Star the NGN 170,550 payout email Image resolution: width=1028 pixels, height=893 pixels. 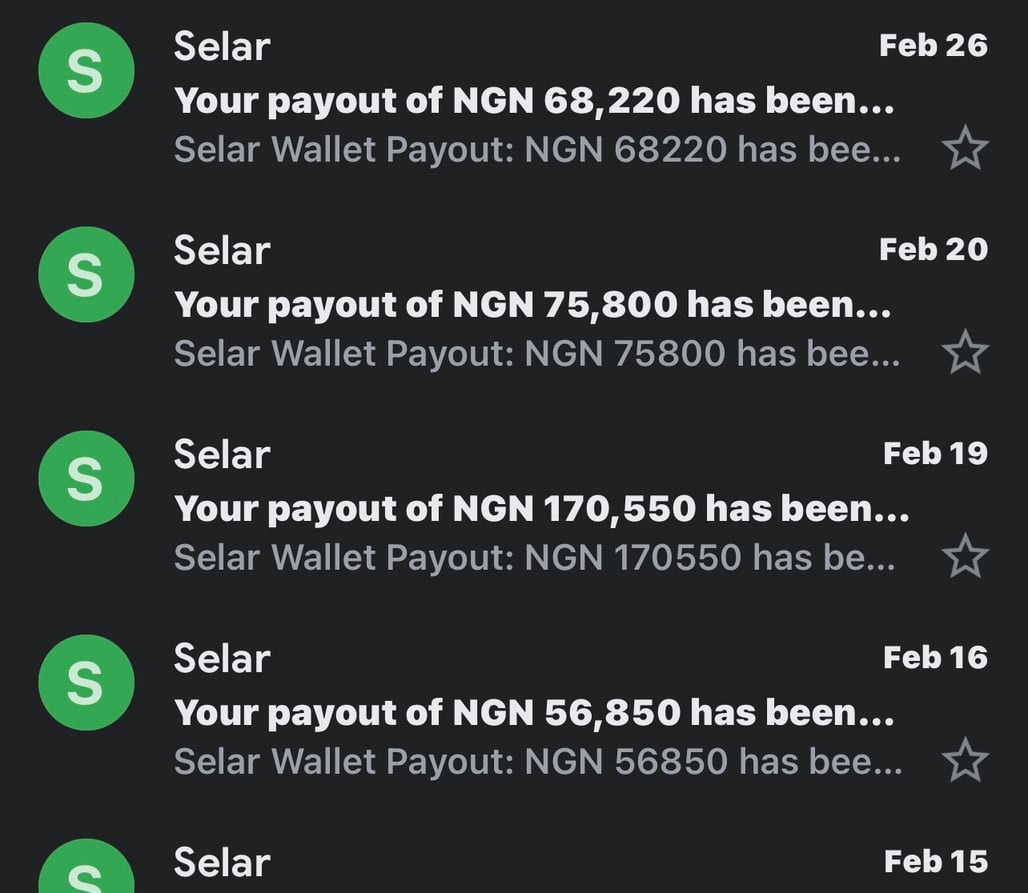click(x=965, y=557)
